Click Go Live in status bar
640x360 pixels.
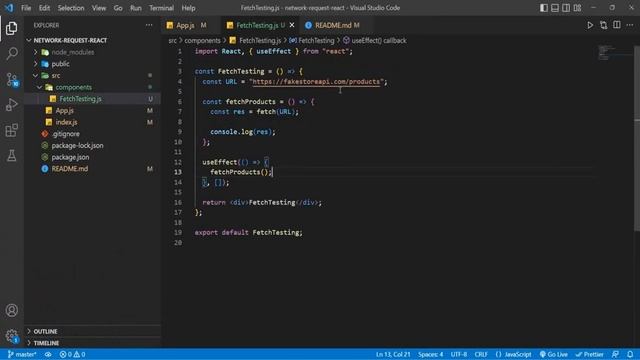(553, 354)
